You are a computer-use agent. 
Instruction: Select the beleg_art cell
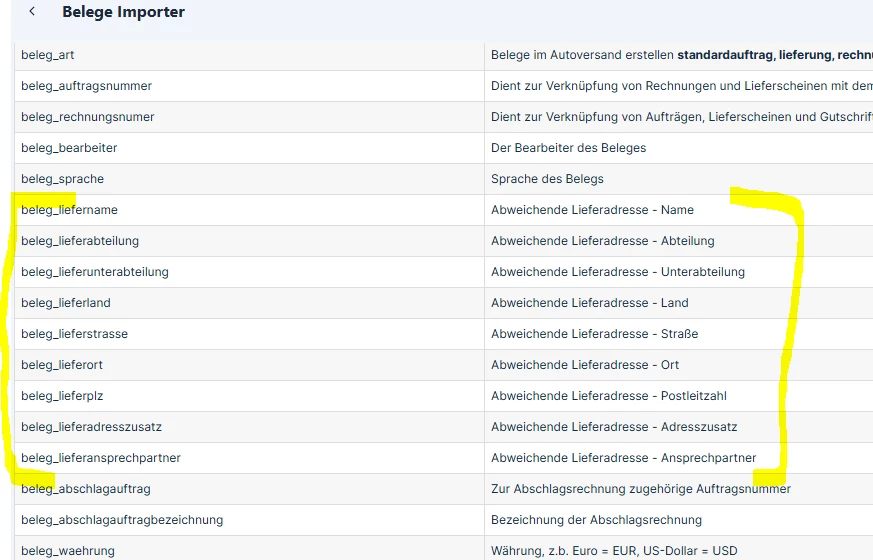pos(249,55)
